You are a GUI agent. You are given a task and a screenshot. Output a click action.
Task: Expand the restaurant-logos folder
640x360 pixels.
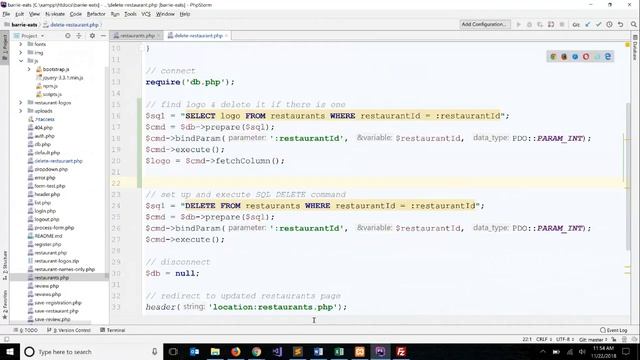(21, 103)
